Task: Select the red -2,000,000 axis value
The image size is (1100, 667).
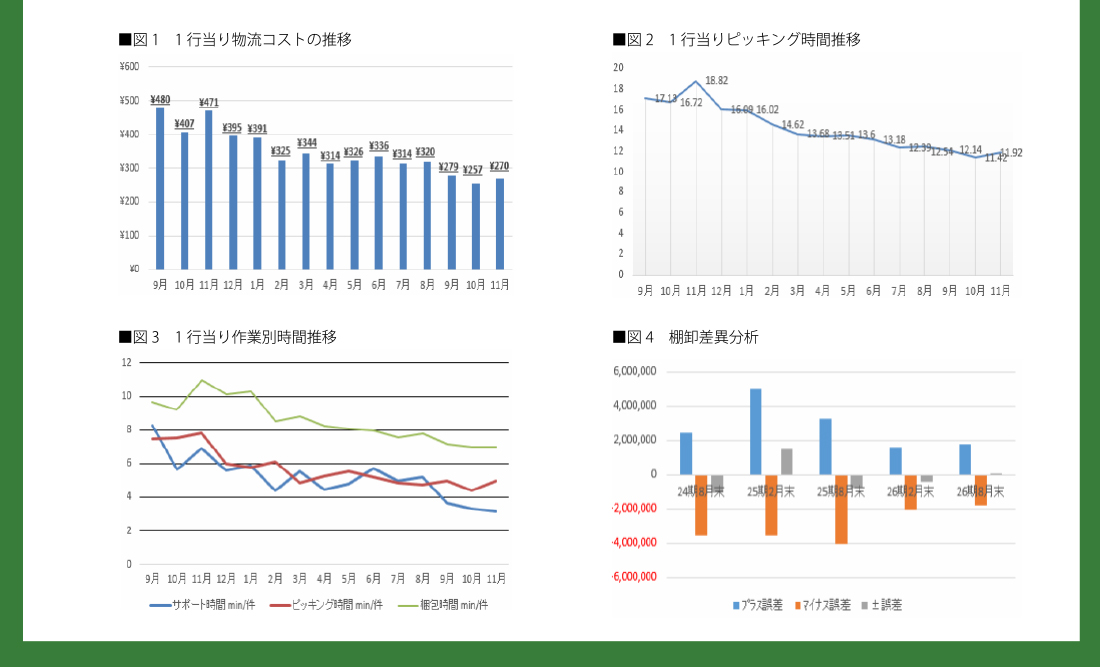Action: pos(634,508)
